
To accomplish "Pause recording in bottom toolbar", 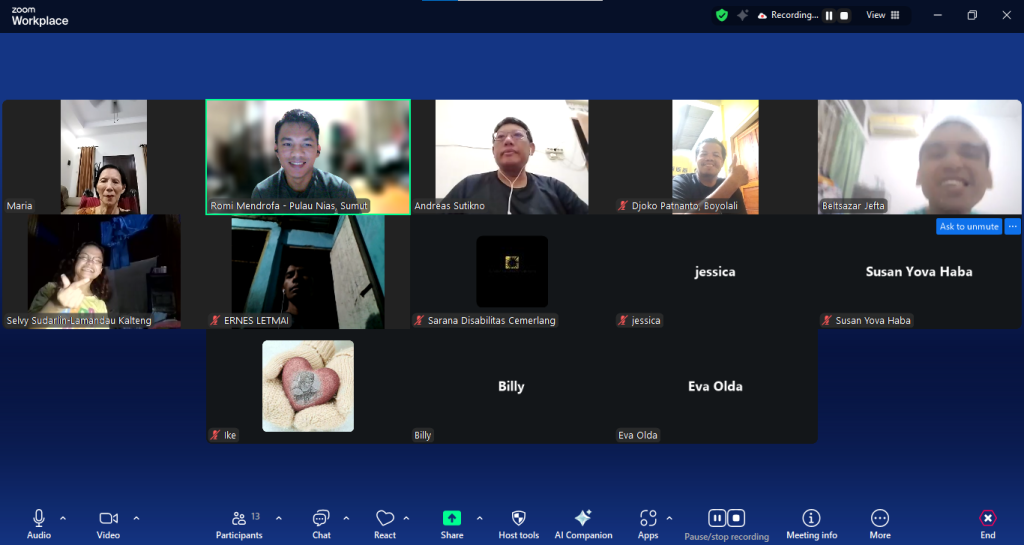I will [x=716, y=518].
